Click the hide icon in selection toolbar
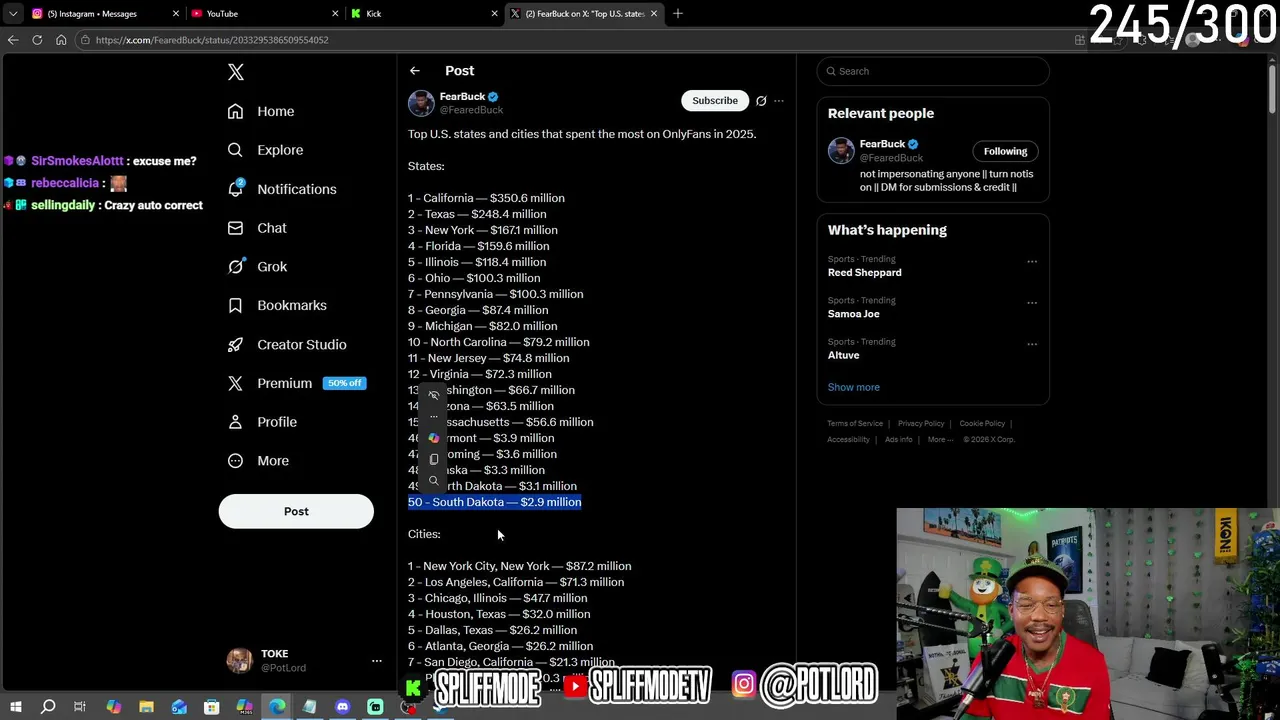Viewport: 1280px width, 720px height. (434, 395)
